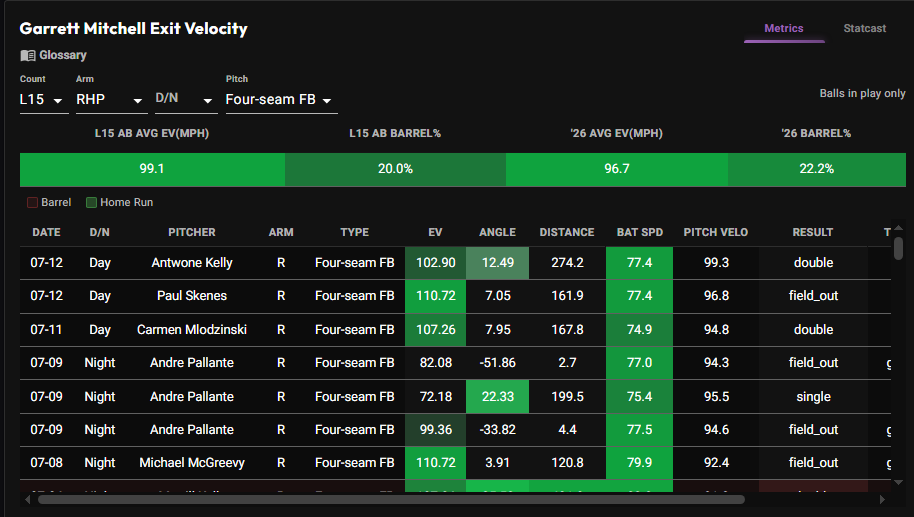Click the horizontal scrollbar thumb
This screenshot has height=517, width=914.
(x=391, y=500)
